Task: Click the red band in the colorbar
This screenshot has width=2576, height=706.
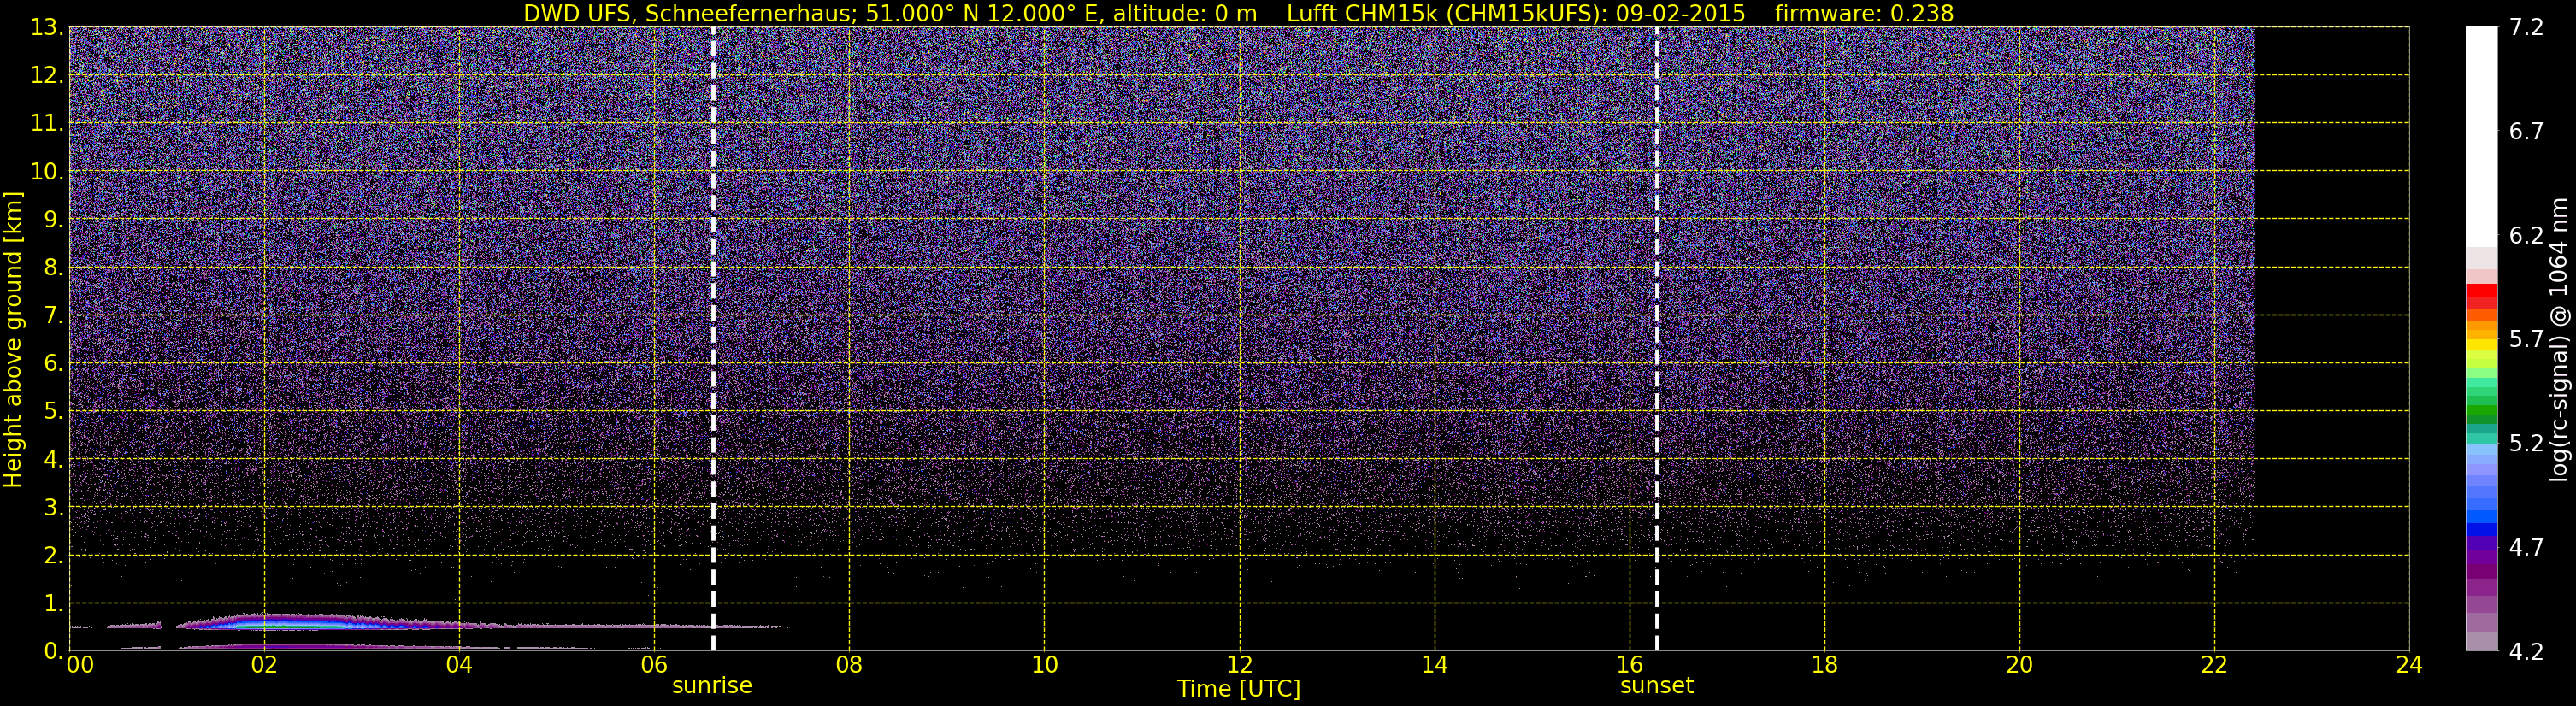Action: point(2481,296)
